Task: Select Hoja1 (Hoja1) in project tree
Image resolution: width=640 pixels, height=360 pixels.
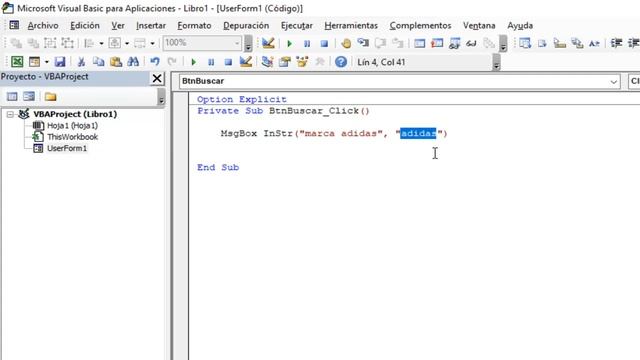Action: 72,126
